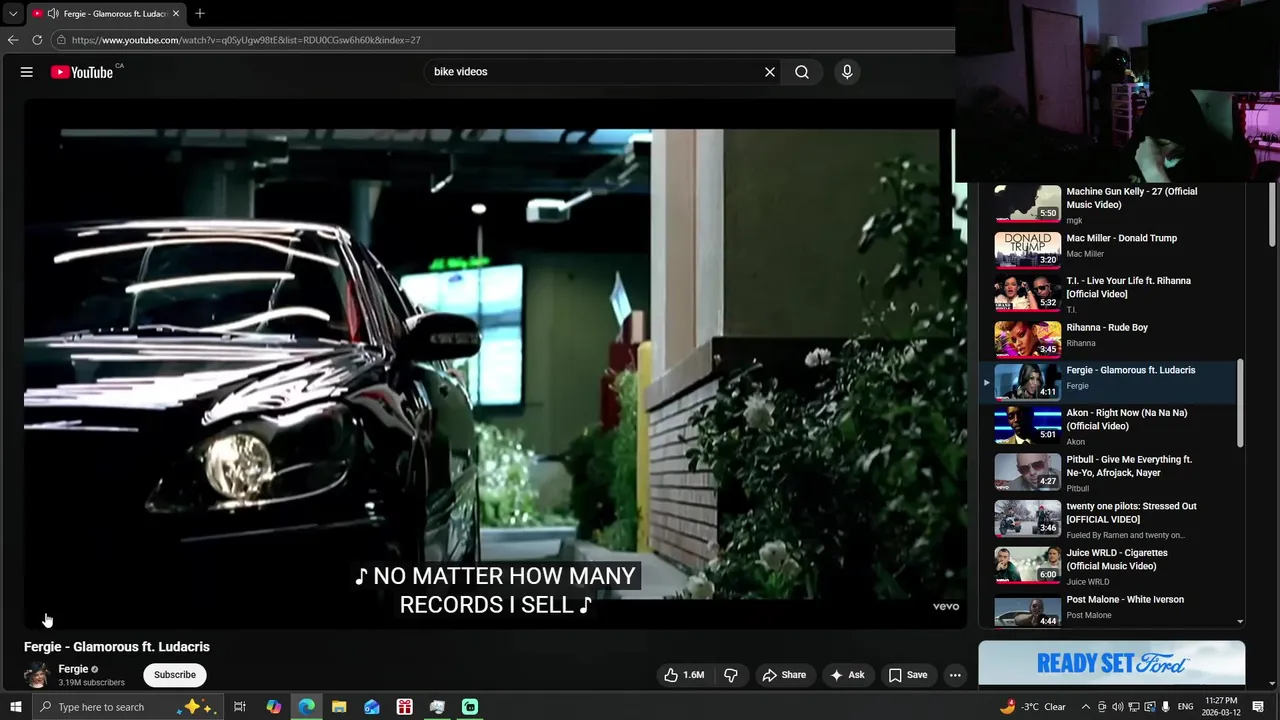The height and width of the screenshot is (720, 1280).
Task: Open the teal taskbar app icon
Action: pos(470,707)
